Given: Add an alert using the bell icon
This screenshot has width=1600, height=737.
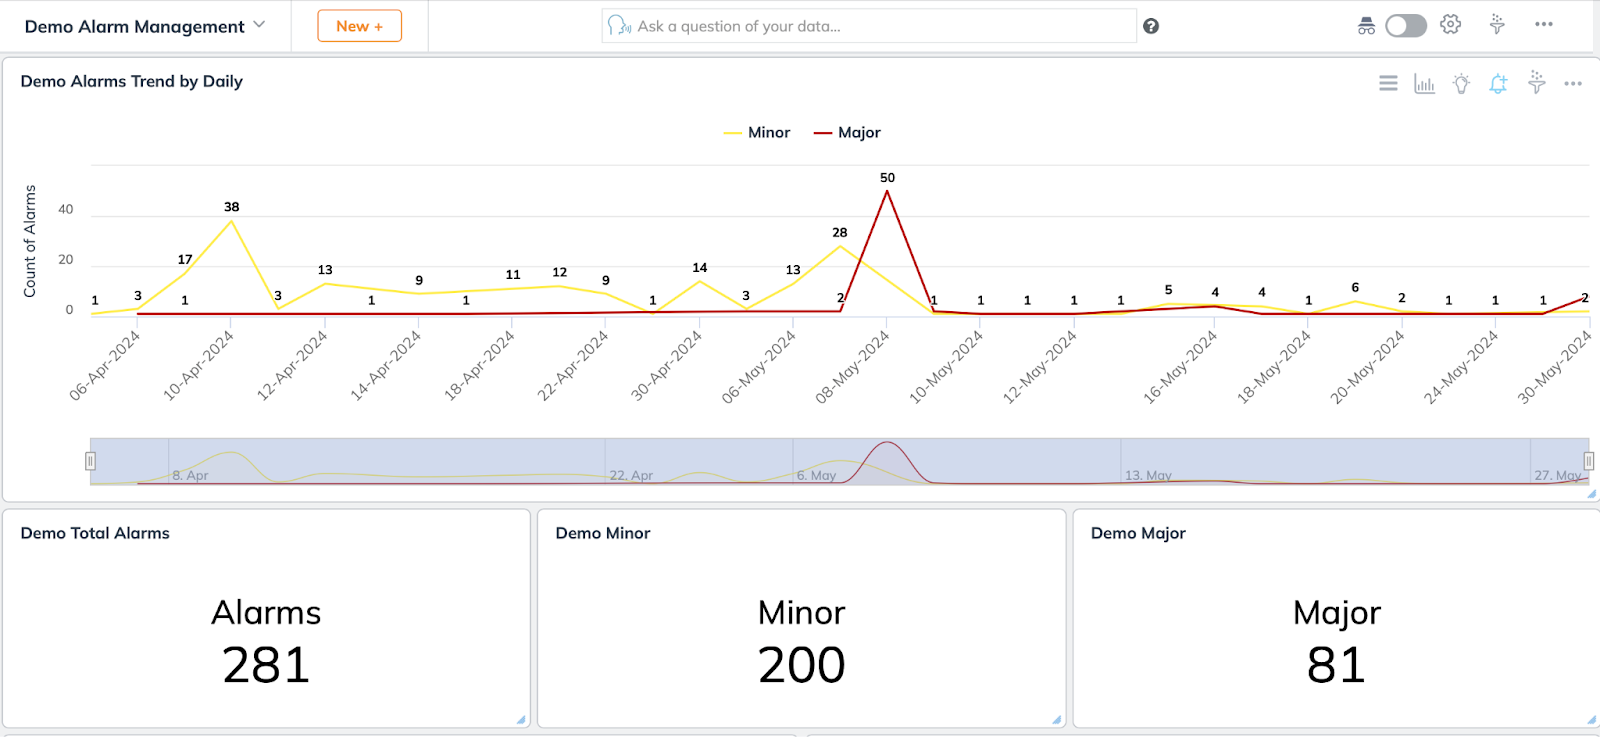Looking at the screenshot, I should click(x=1498, y=84).
